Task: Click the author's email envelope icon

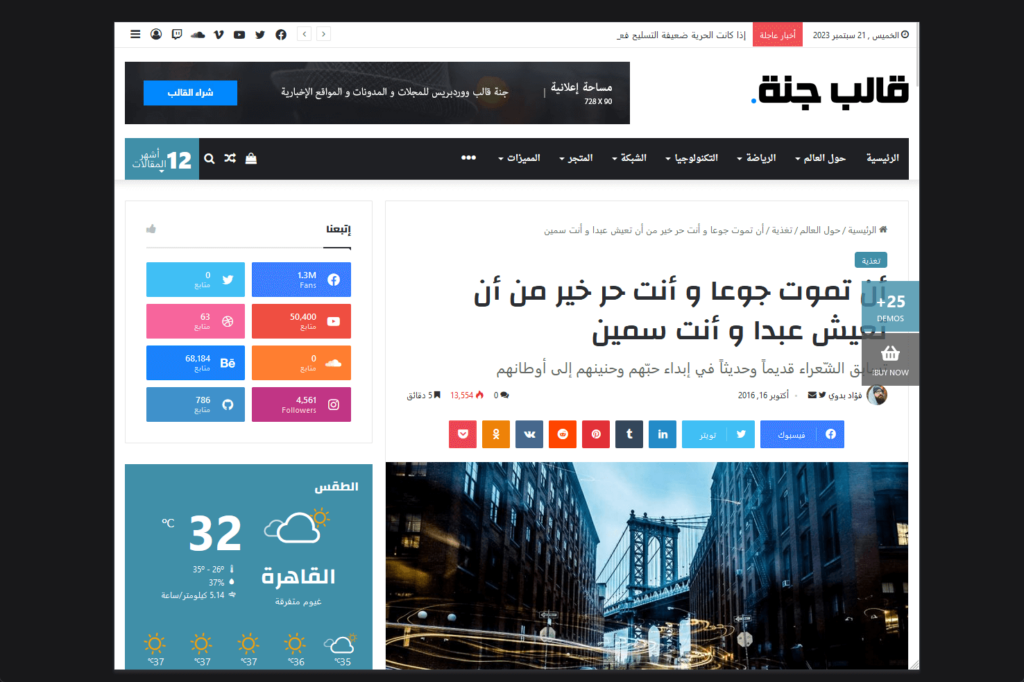Action: (812, 395)
